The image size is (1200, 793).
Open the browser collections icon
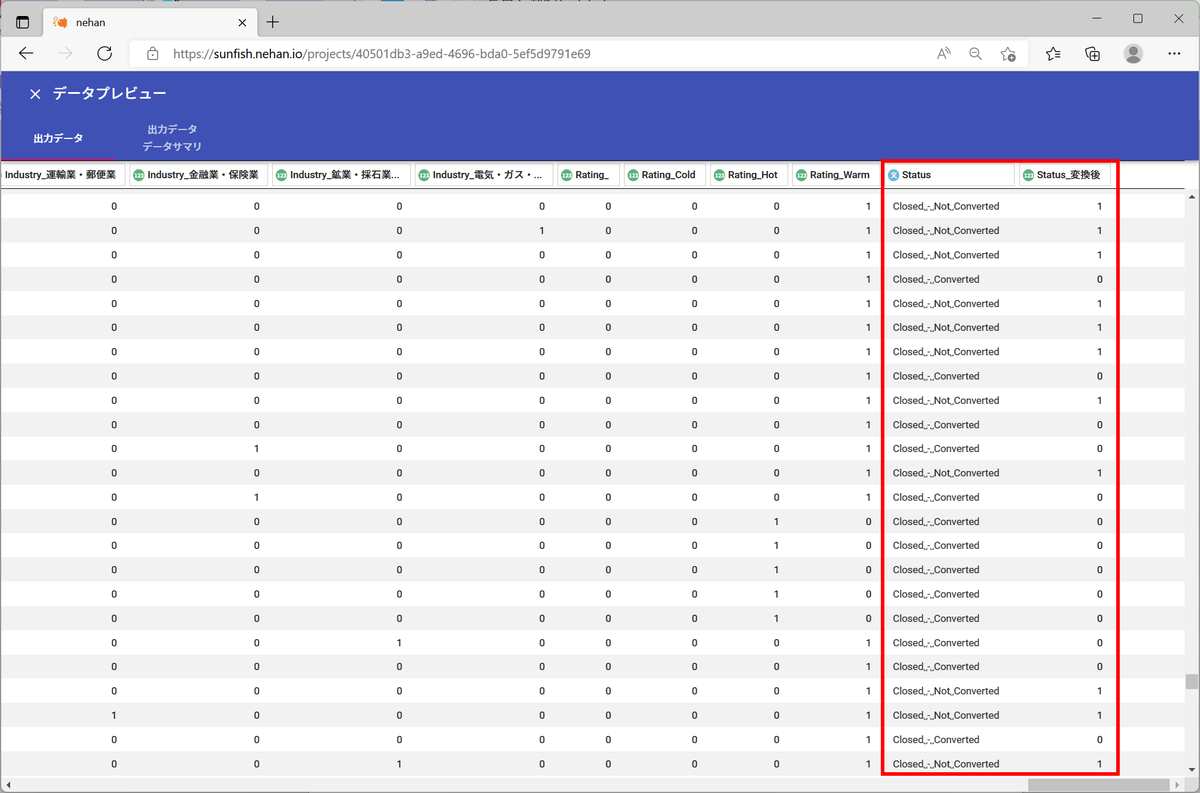click(1093, 54)
